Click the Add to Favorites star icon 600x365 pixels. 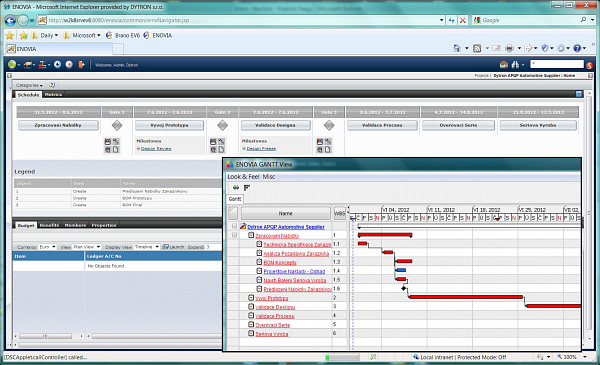[24, 36]
